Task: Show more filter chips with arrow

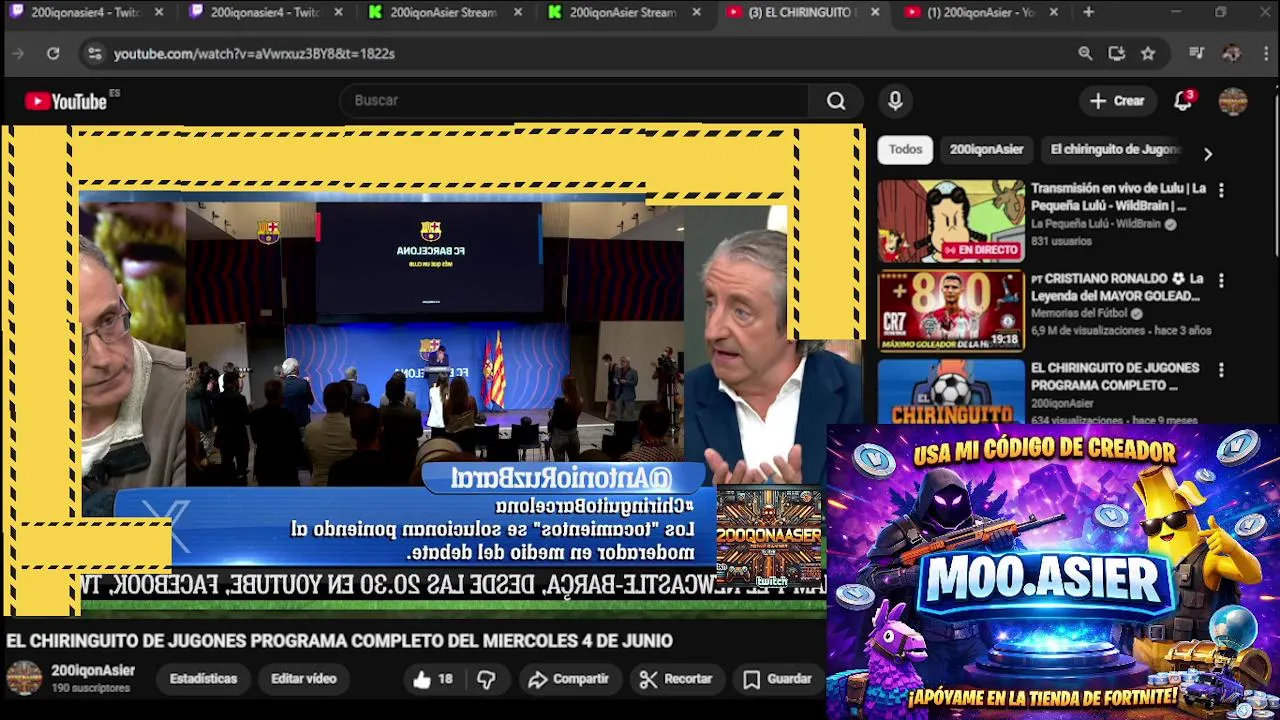Action: click(x=1207, y=154)
